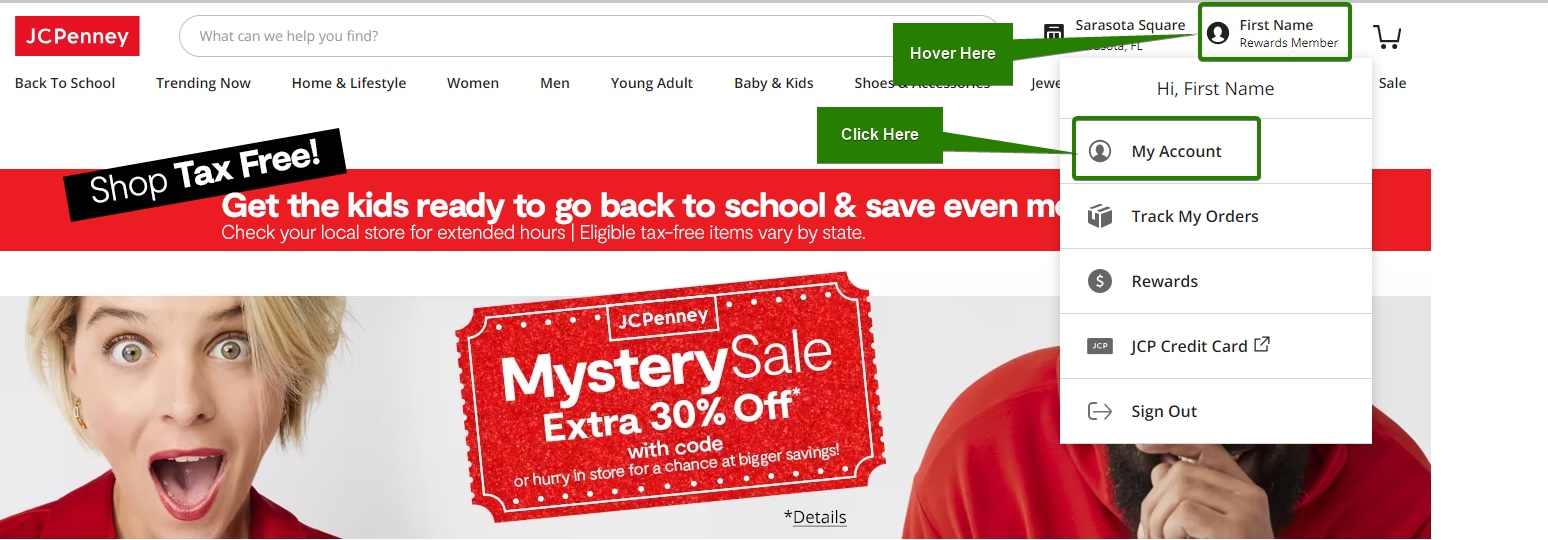Click the Track My Orders box icon
Image resolution: width=1548 pixels, height=540 pixels.
(1100, 216)
